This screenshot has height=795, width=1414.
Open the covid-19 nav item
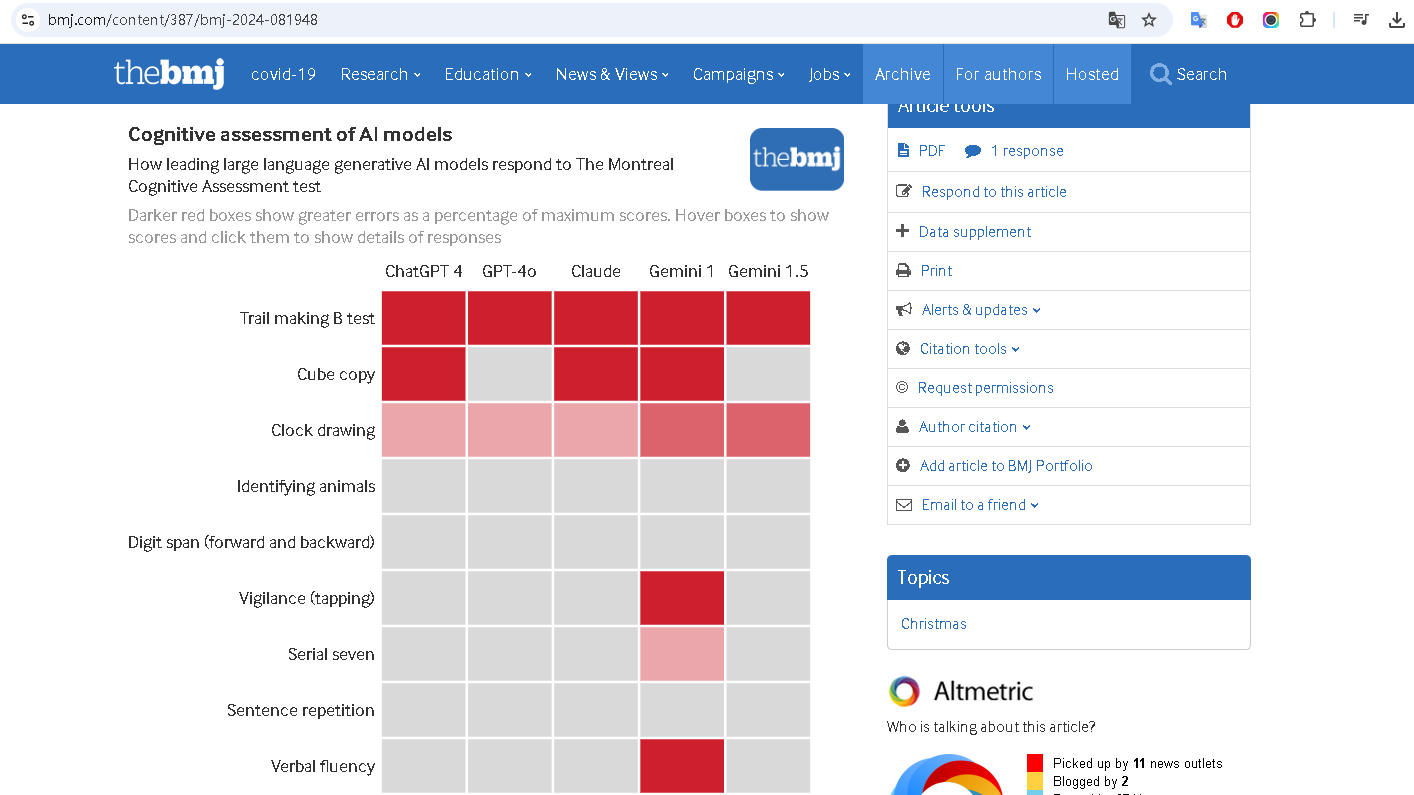[283, 74]
